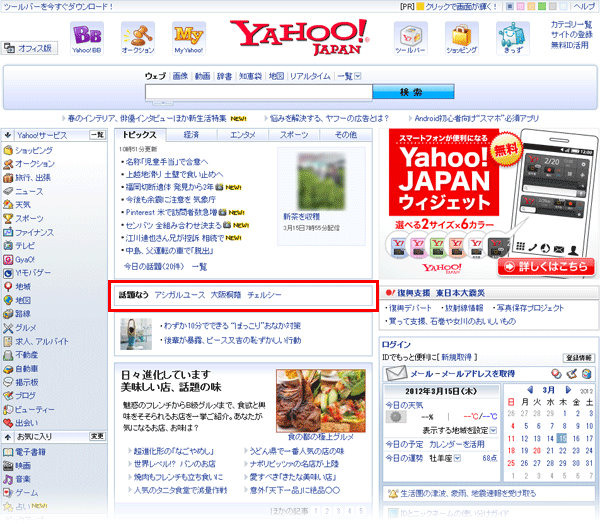Click the グルメ fork-and-knife sidebar icon
The image size is (600, 524).
pos(8,328)
